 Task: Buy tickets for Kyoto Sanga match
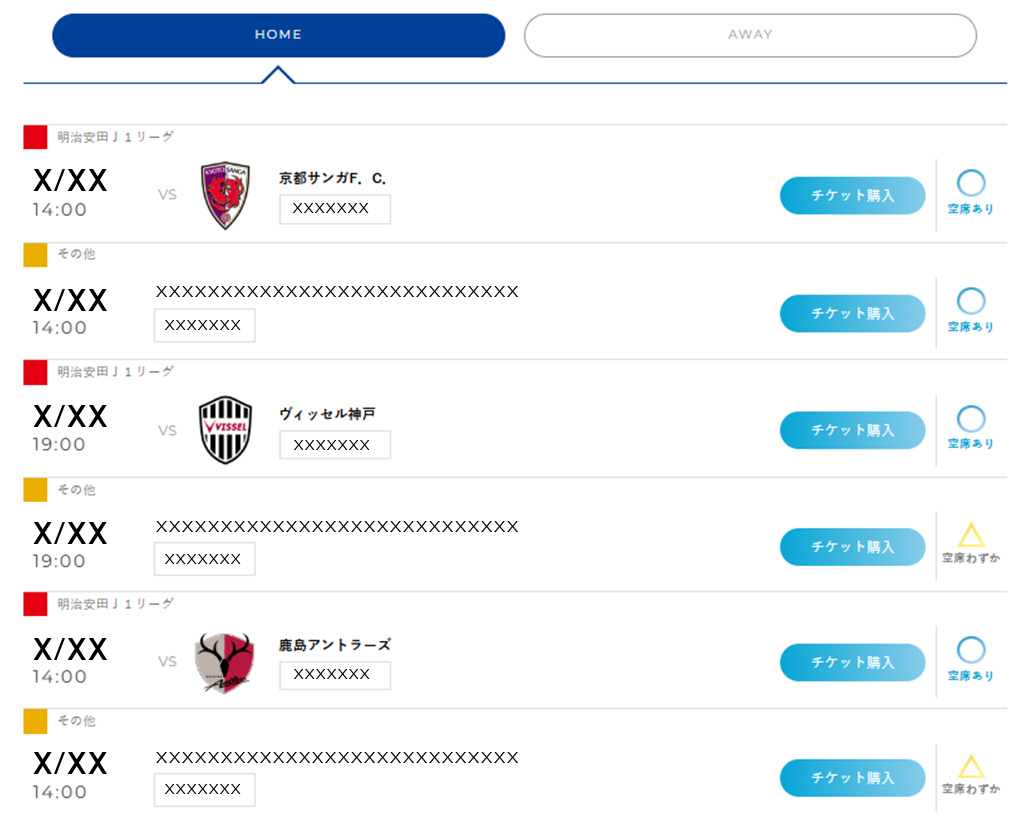pyautogui.click(x=852, y=196)
